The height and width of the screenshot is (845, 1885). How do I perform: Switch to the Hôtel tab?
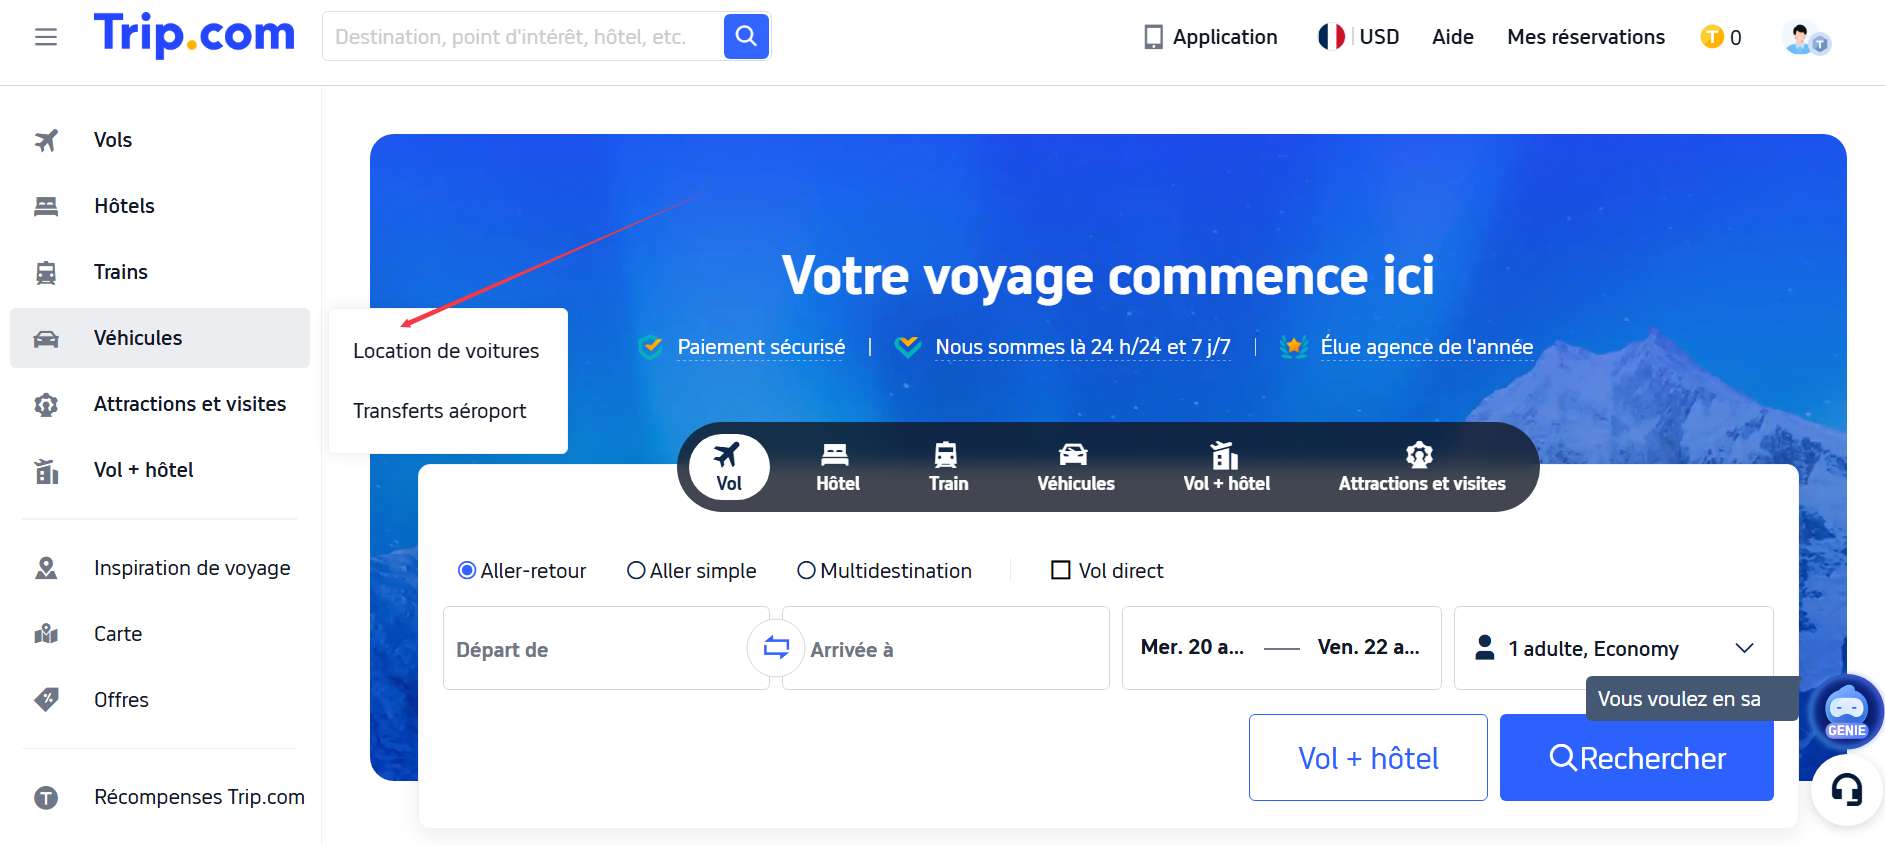[x=838, y=467]
